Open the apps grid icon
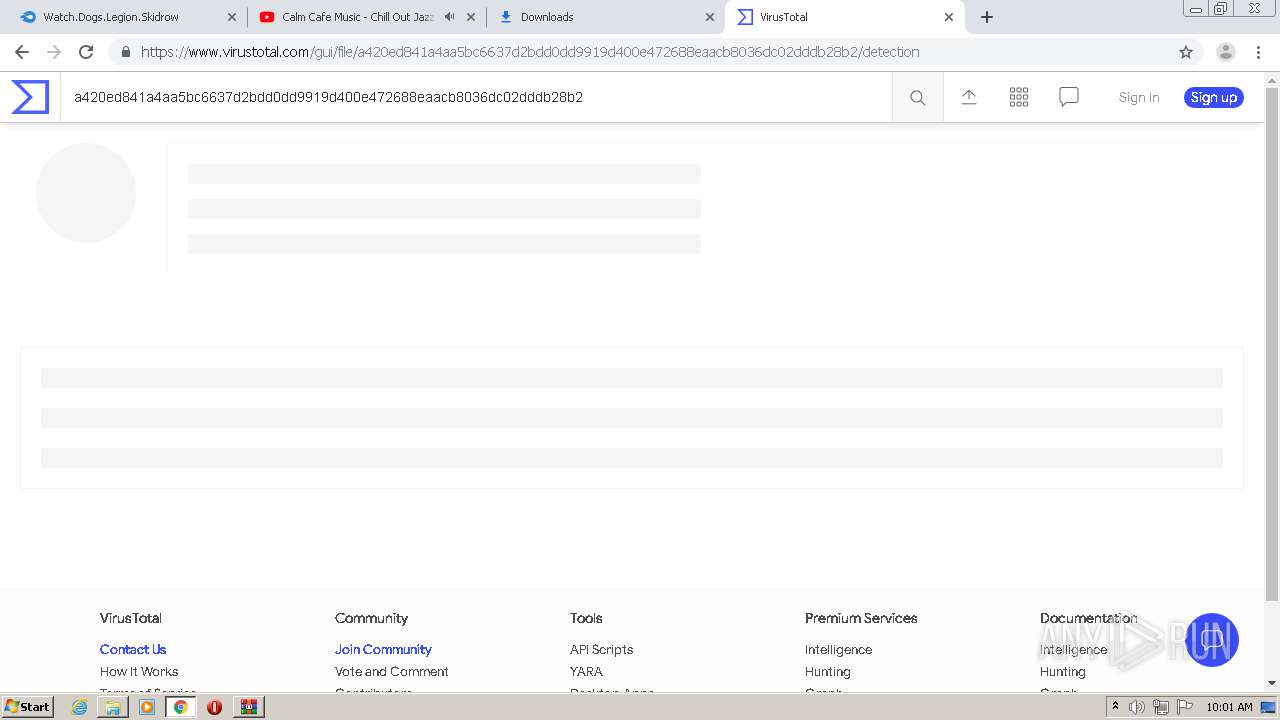Screen dimensions: 1280x720 coord(1019,97)
